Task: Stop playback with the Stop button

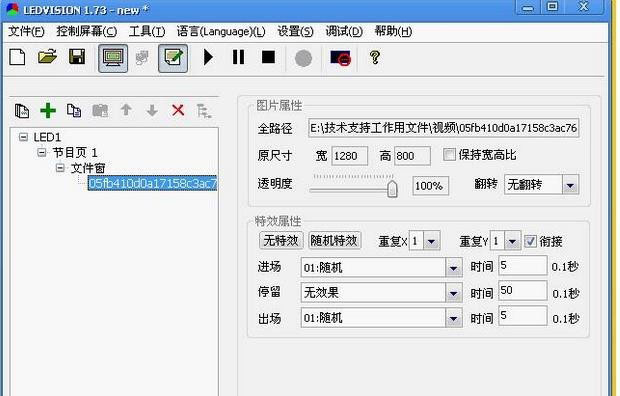Action: [x=268, y=57]
